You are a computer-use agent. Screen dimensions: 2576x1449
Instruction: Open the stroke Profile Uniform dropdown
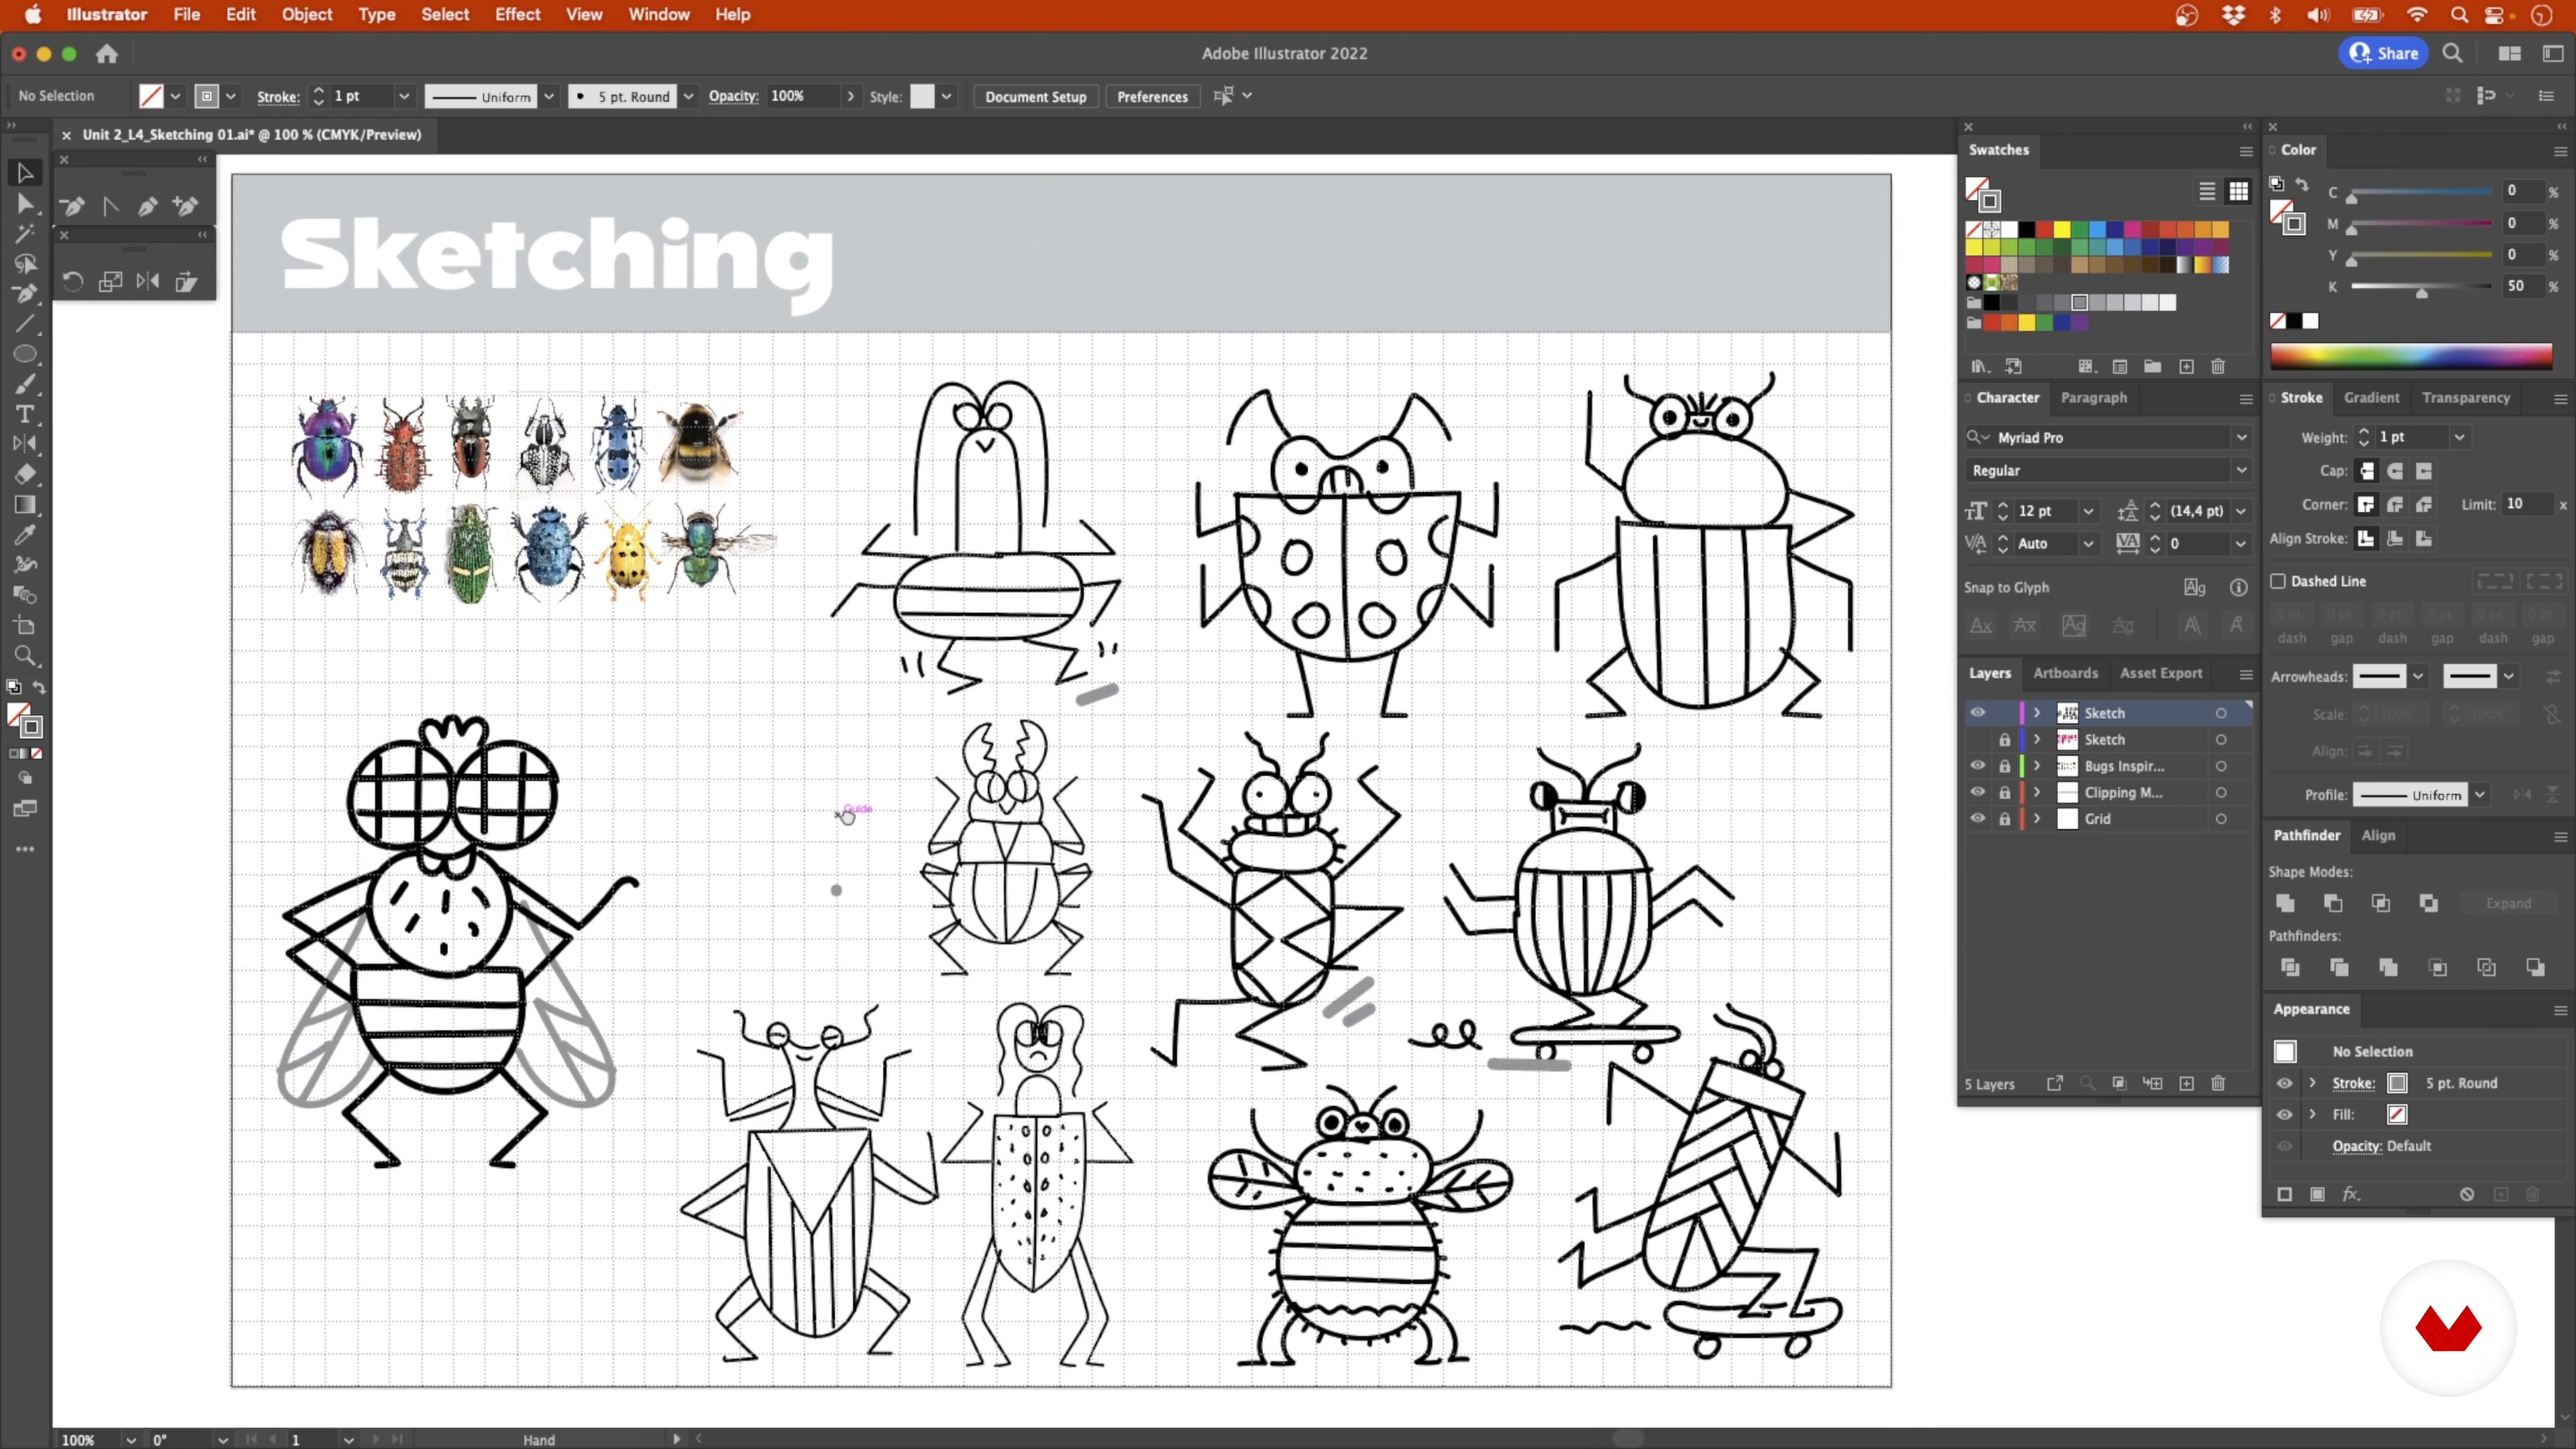(2479, 795)
